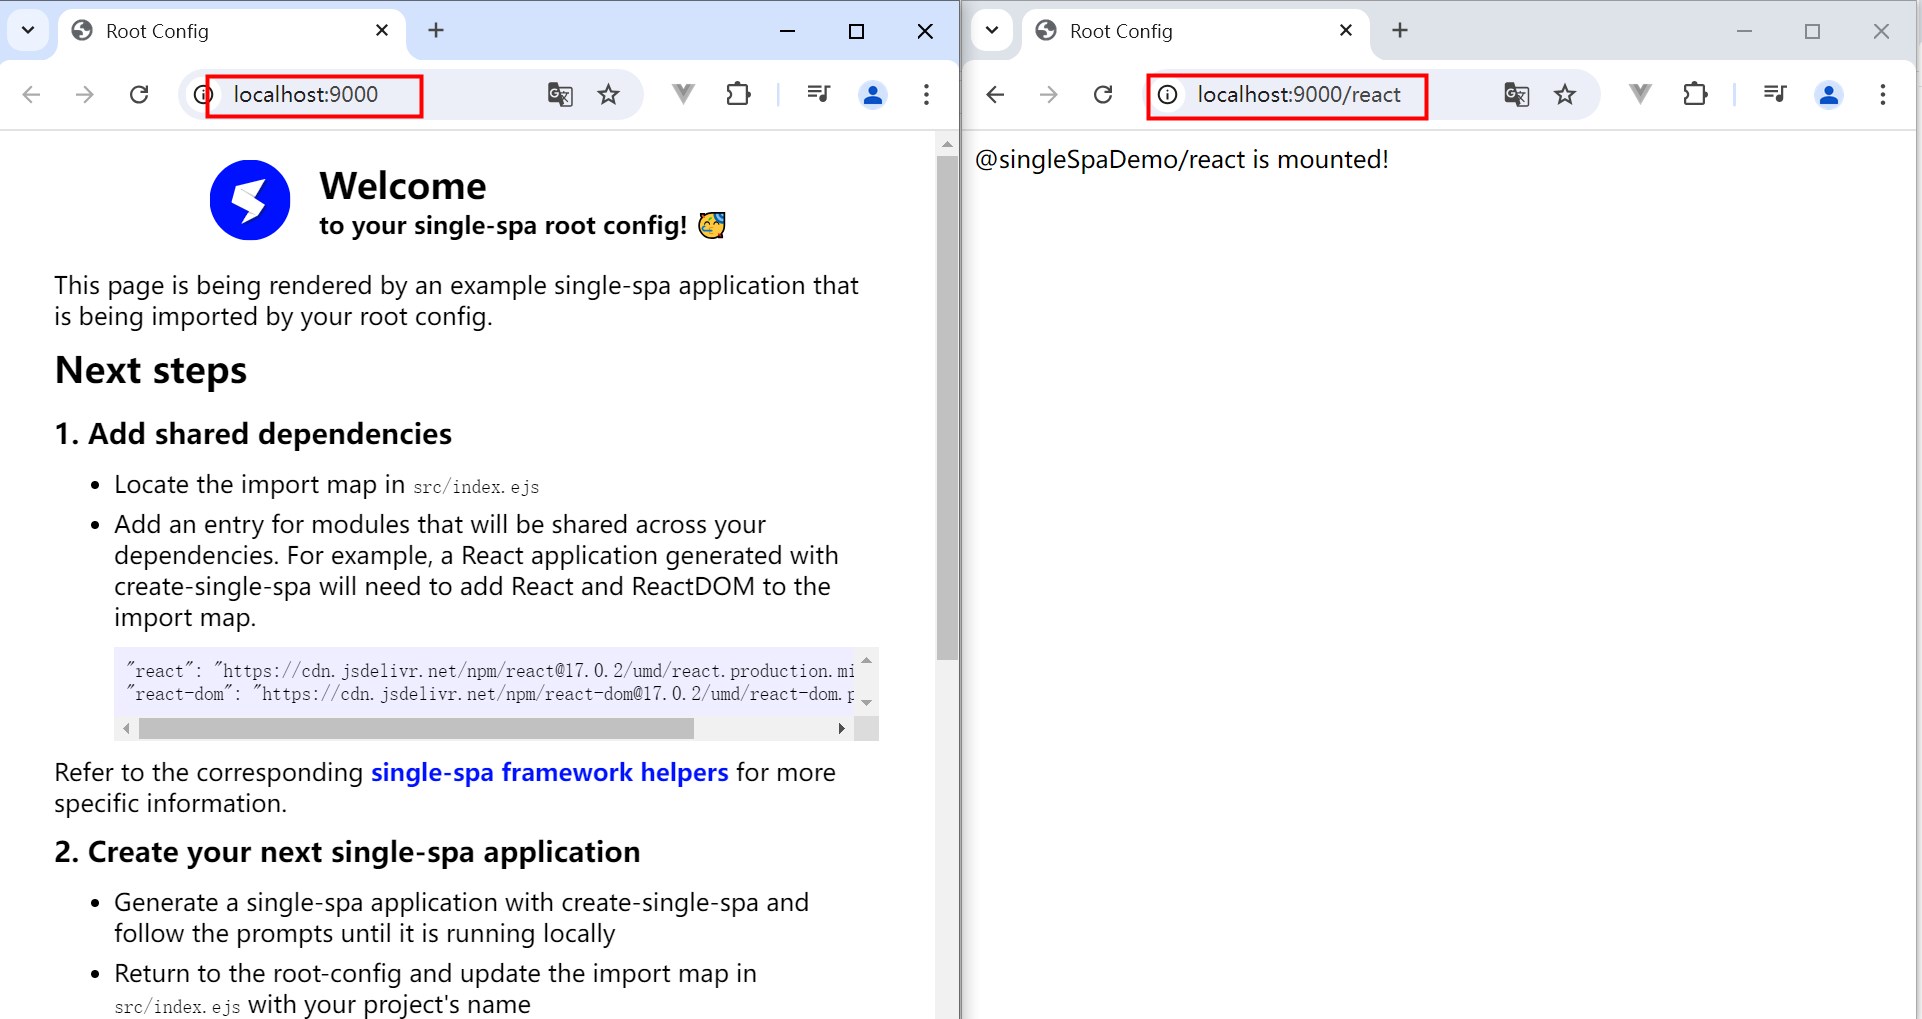Viewport: 1922px width, 1019px height.
Task: Close the Root Config tab in the right window
Action: [1346, 30]
